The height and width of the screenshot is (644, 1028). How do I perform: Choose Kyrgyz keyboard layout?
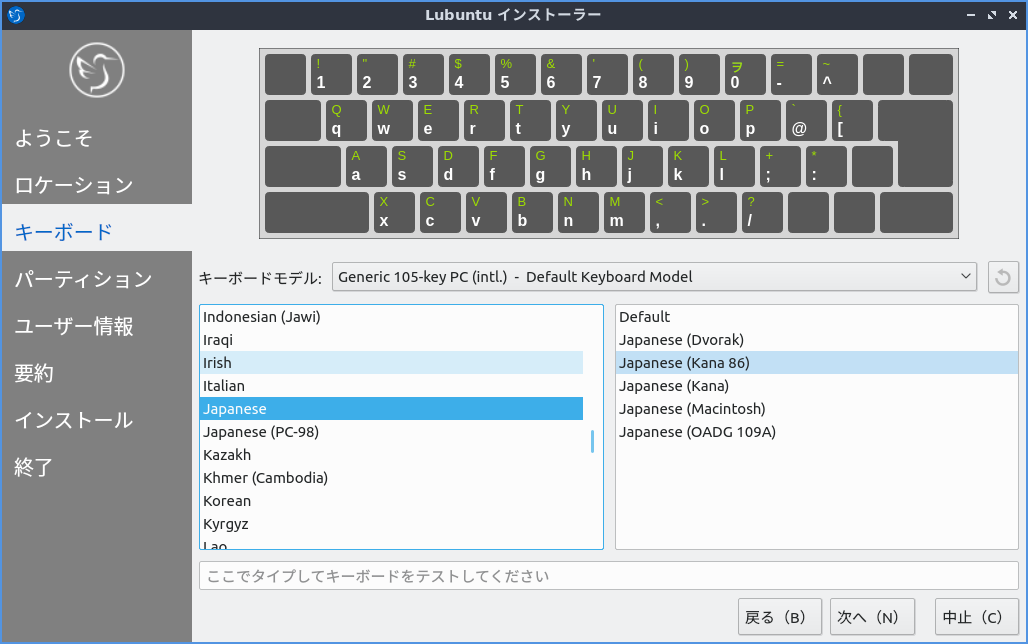[391, 523]
